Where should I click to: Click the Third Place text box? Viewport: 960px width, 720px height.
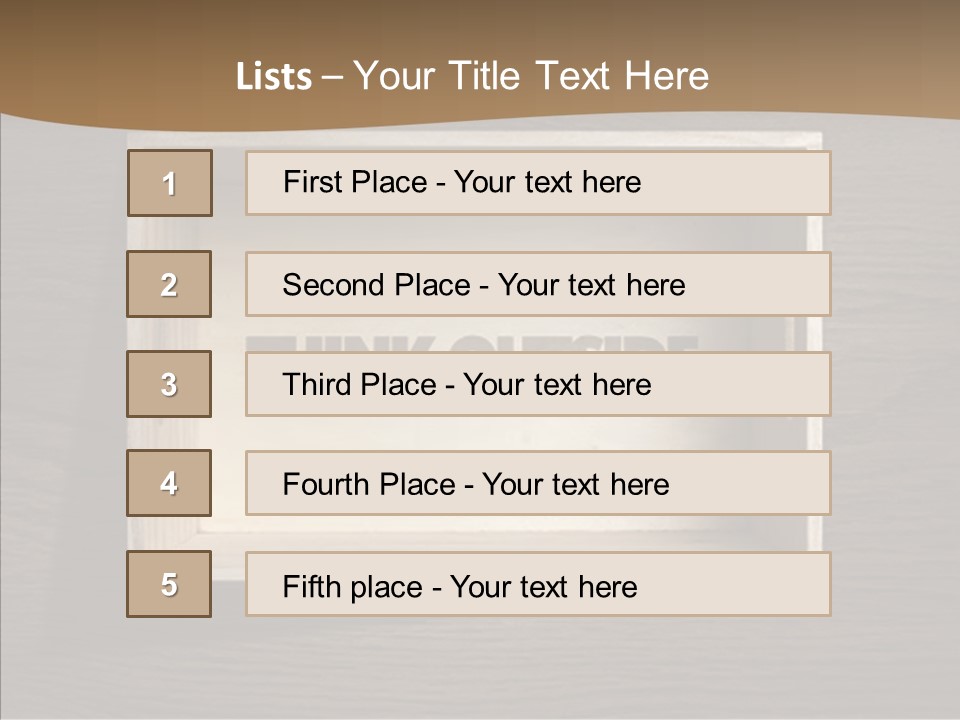coord(538,384)
